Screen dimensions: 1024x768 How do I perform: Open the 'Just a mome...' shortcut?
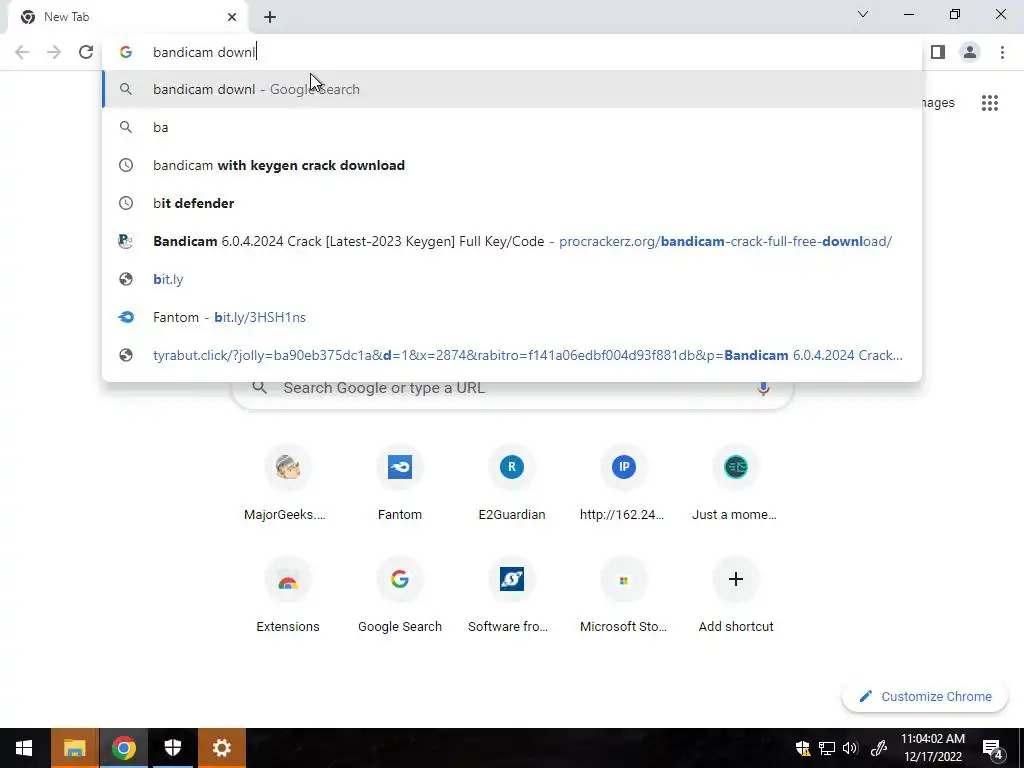click(736, 484)
